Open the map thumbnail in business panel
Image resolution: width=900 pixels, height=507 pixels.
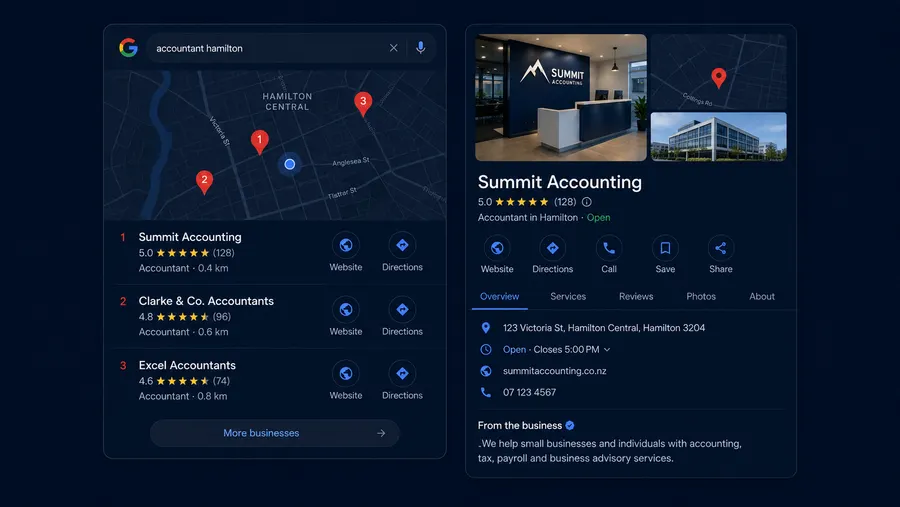pyautogui.click(x=719, y=71)
